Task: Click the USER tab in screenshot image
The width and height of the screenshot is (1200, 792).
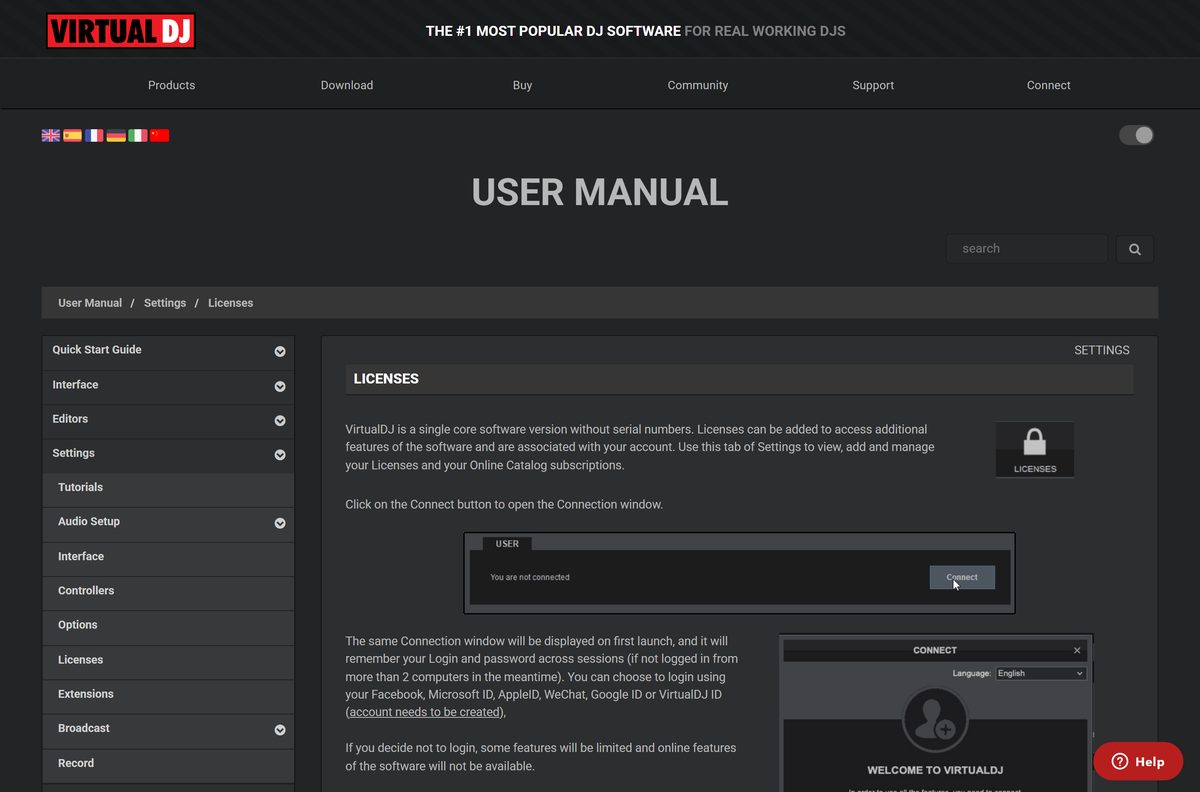Action: coord(507,544)
